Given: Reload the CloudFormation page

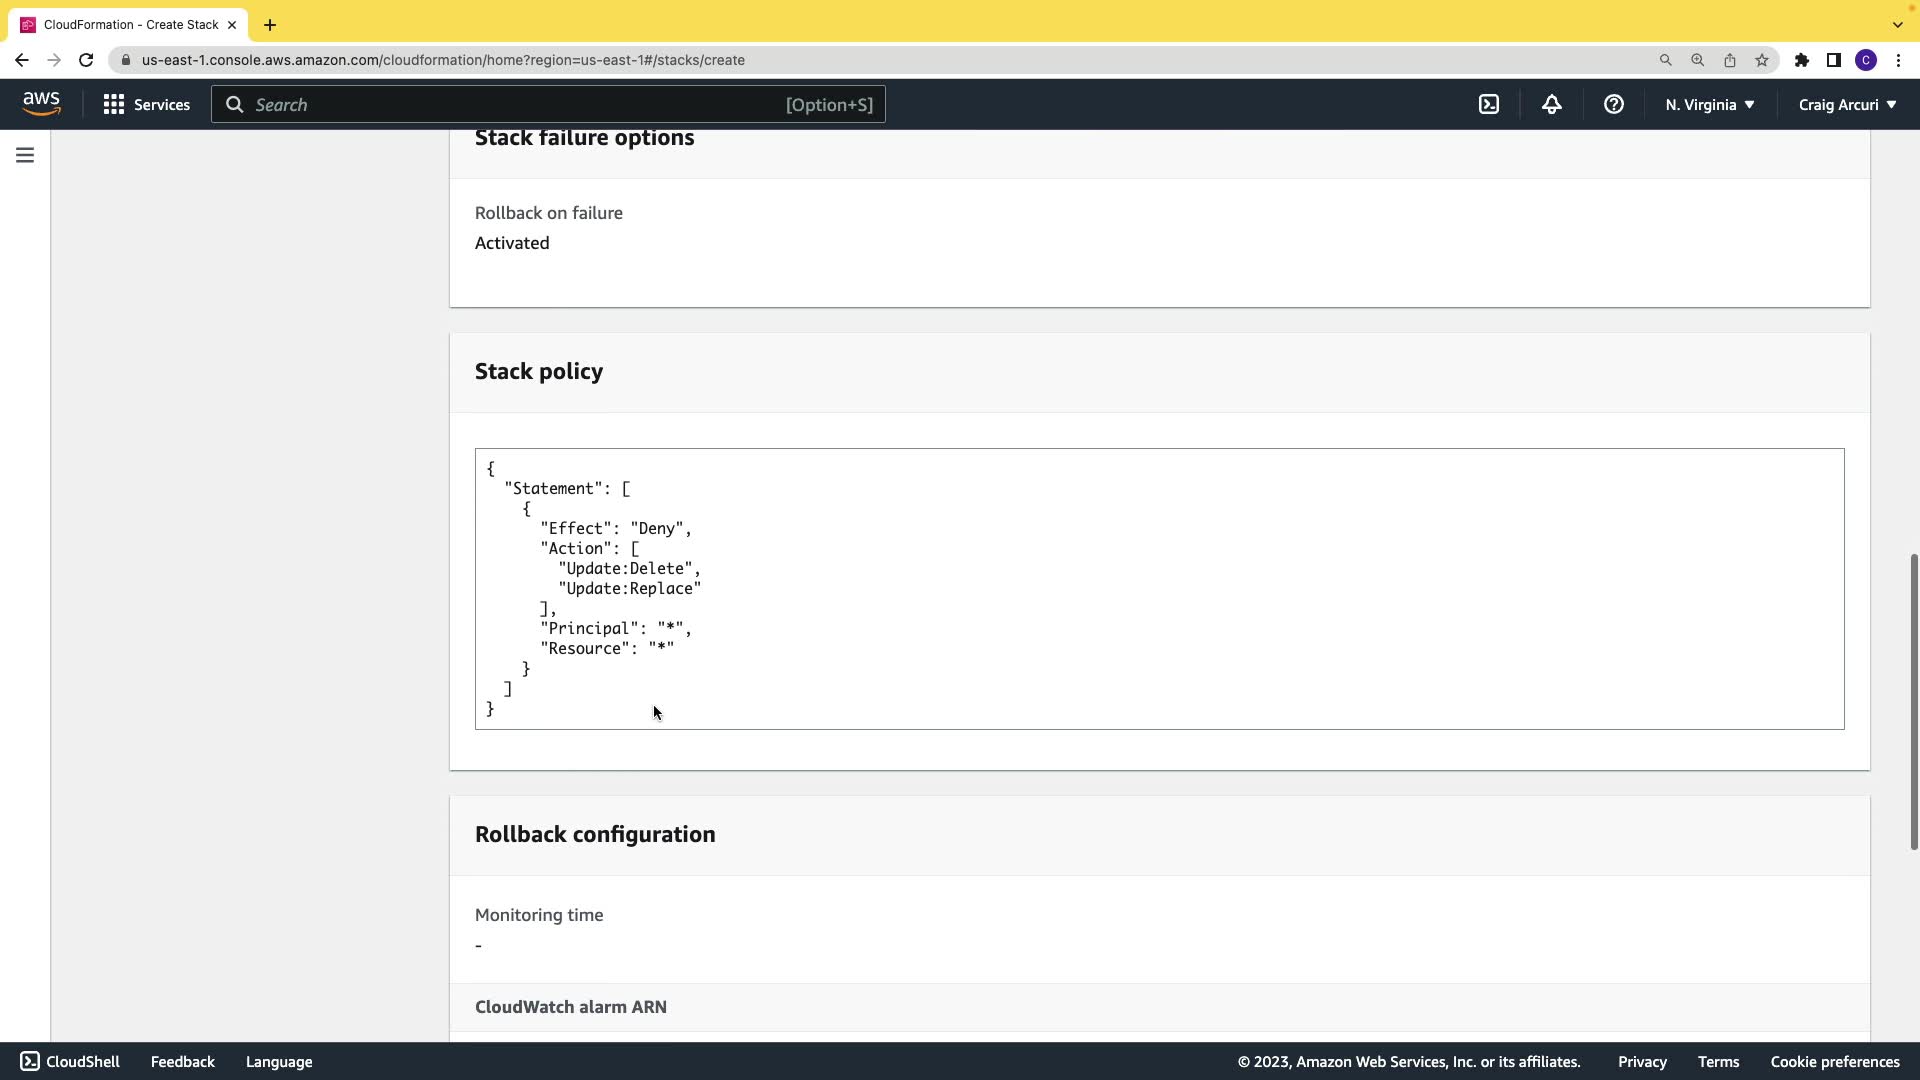Looking at the screenshot, I should 86,60.
